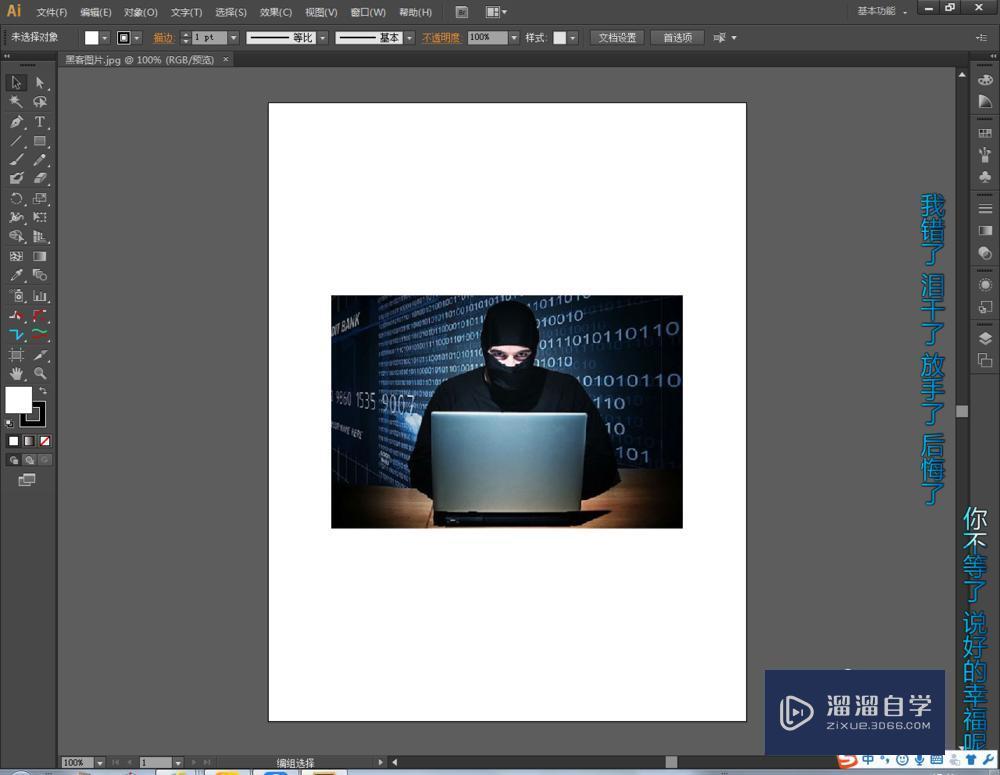1000x775 pixels.
Task: Click the 文档设置 button
Action: pos(617,38)
